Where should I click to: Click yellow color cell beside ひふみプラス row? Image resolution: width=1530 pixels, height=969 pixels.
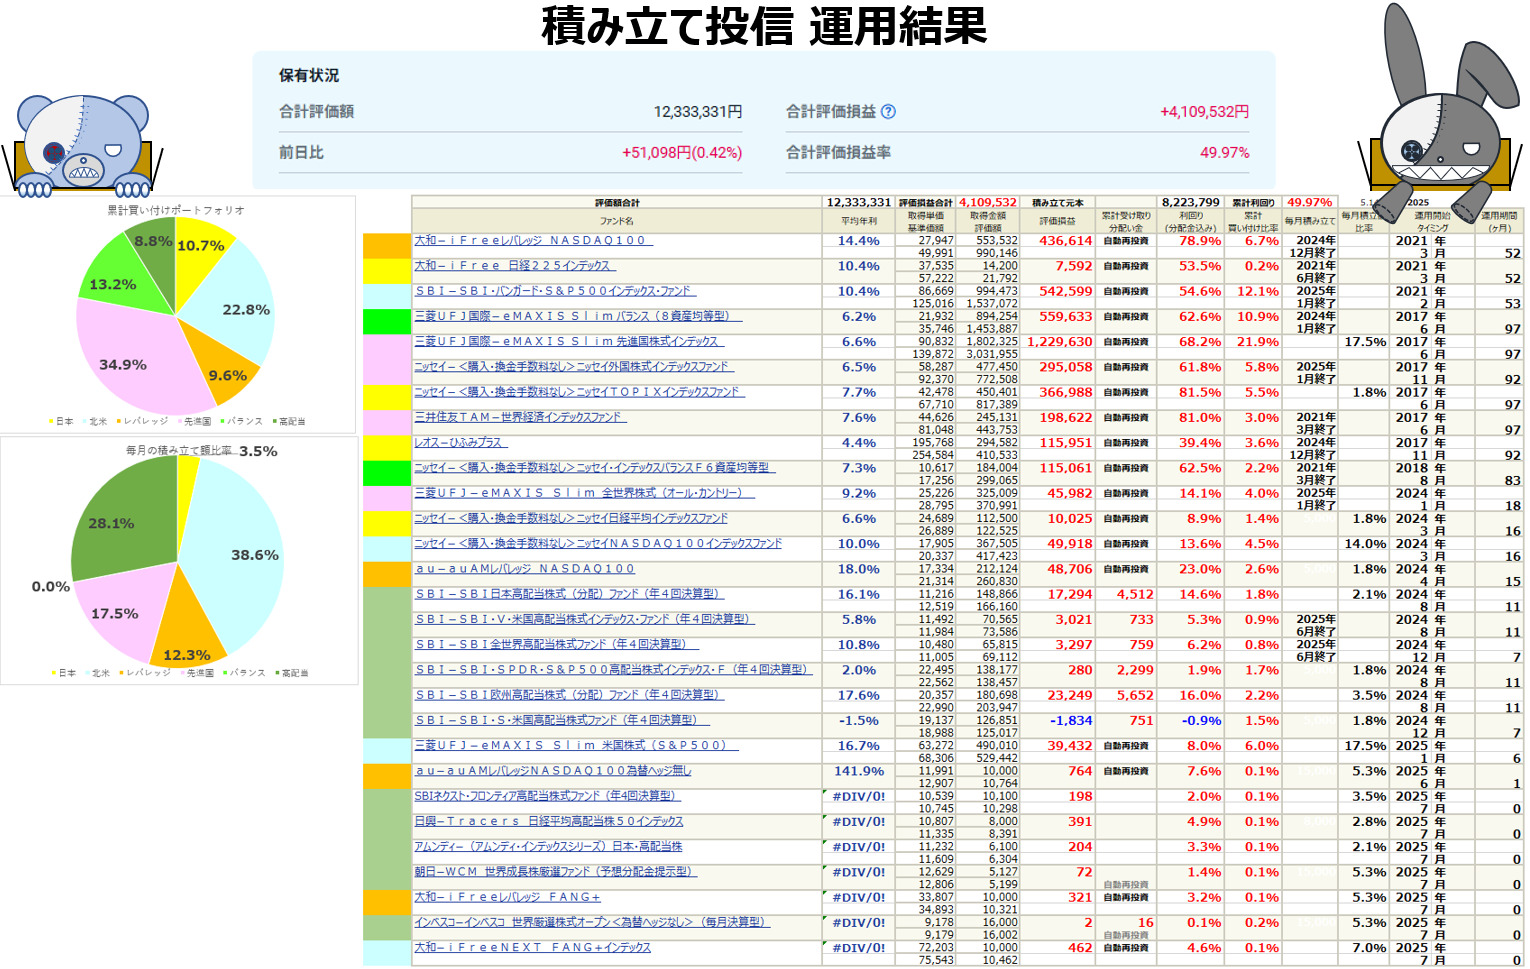[x=387, y=448]
